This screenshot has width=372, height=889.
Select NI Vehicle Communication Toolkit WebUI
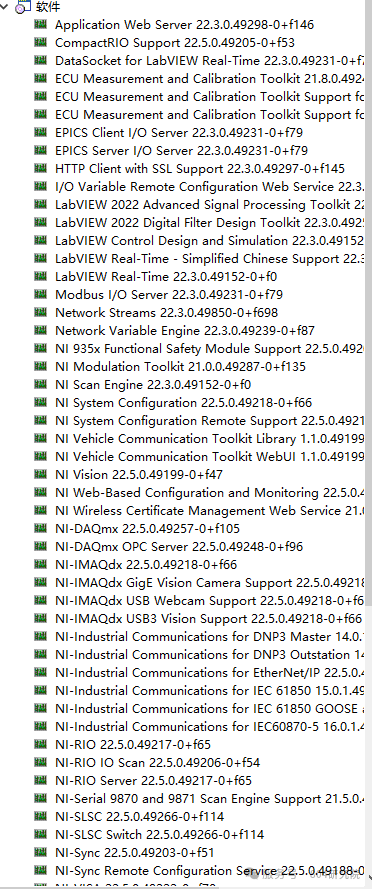(210, 456)
